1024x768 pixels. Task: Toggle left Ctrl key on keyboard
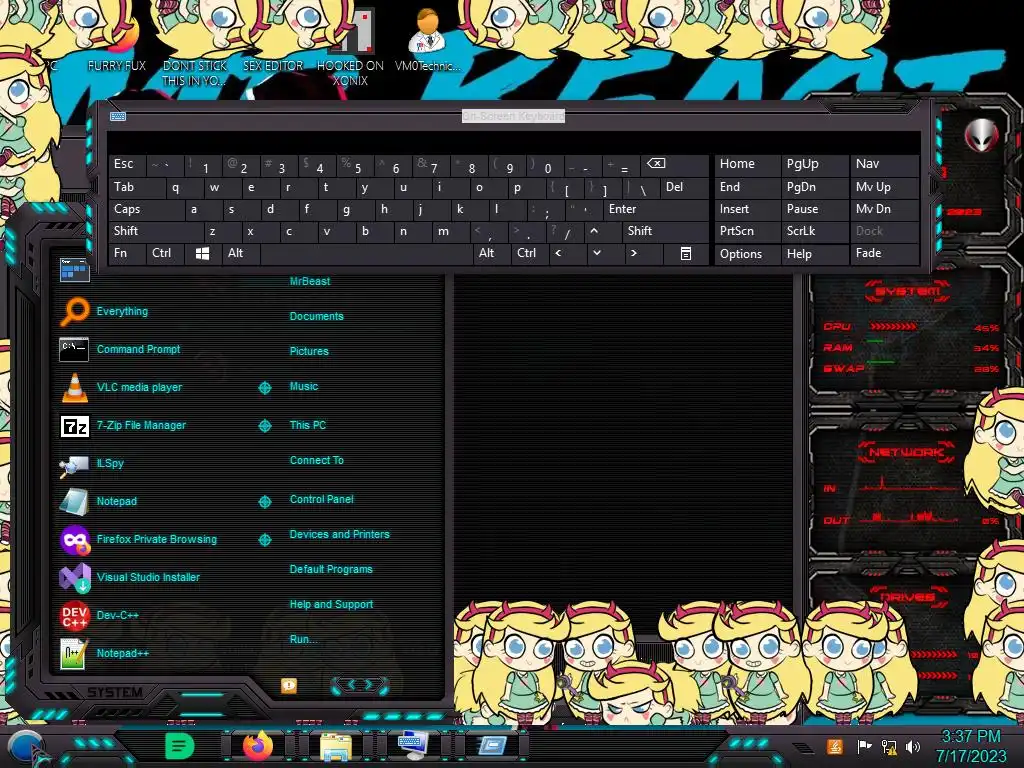pos(165,253)
